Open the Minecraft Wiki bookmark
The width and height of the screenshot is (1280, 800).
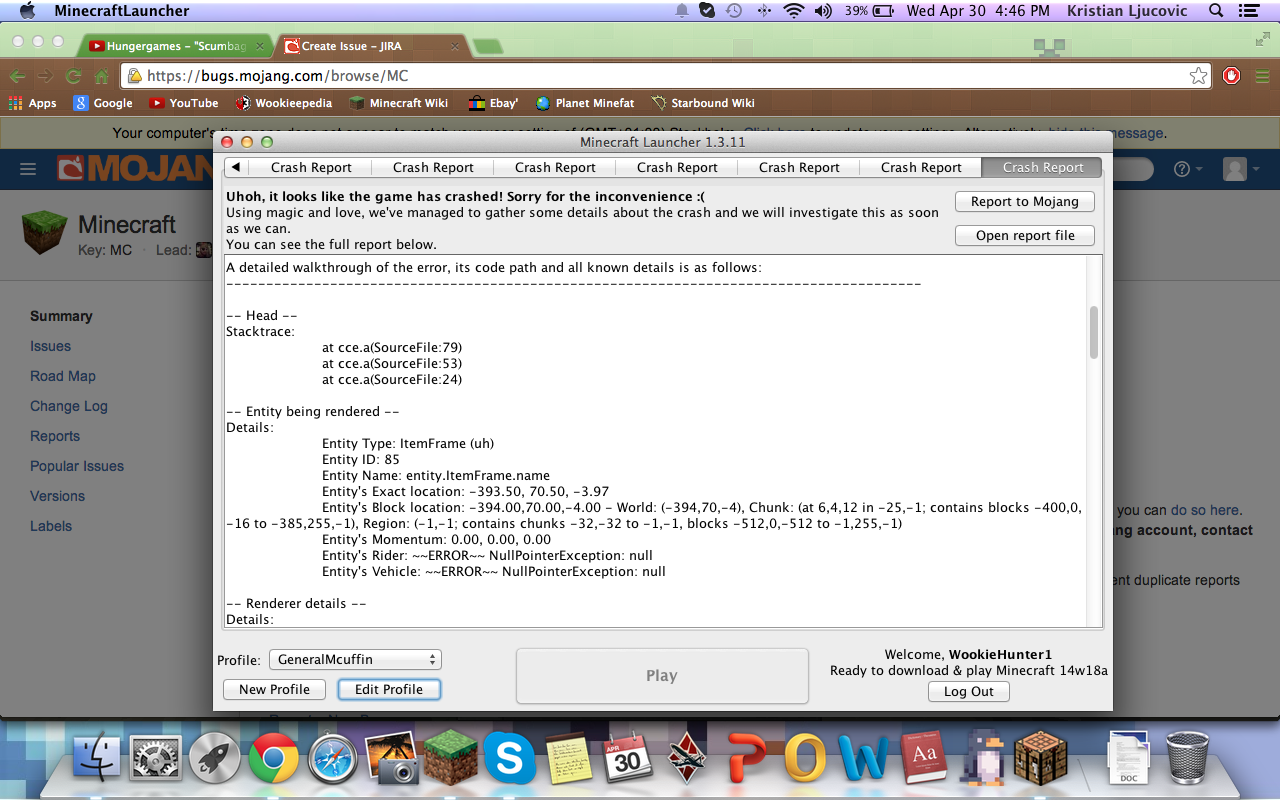click(398, 103)
